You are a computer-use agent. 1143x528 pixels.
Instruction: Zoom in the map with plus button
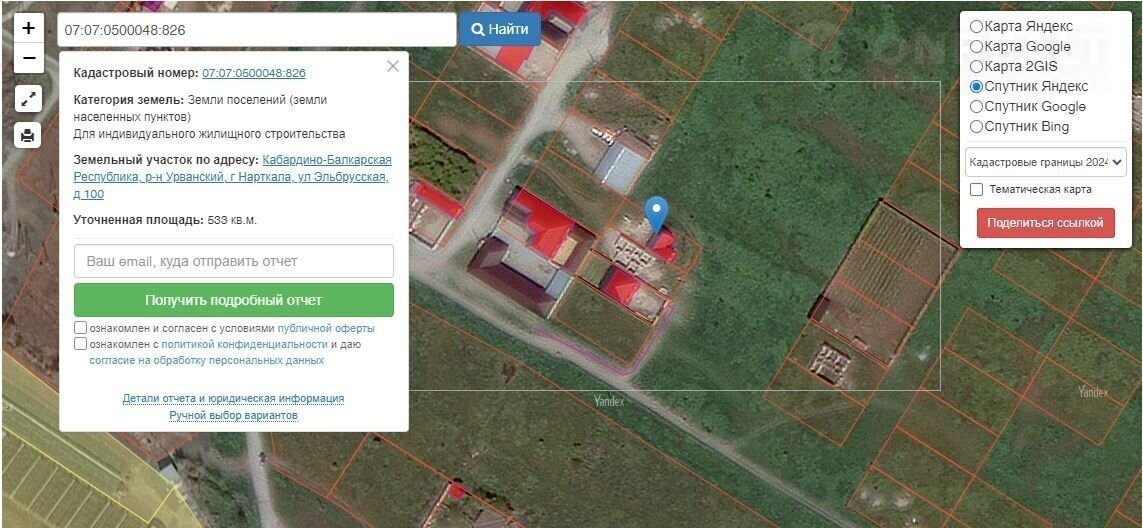click(28, 28)
